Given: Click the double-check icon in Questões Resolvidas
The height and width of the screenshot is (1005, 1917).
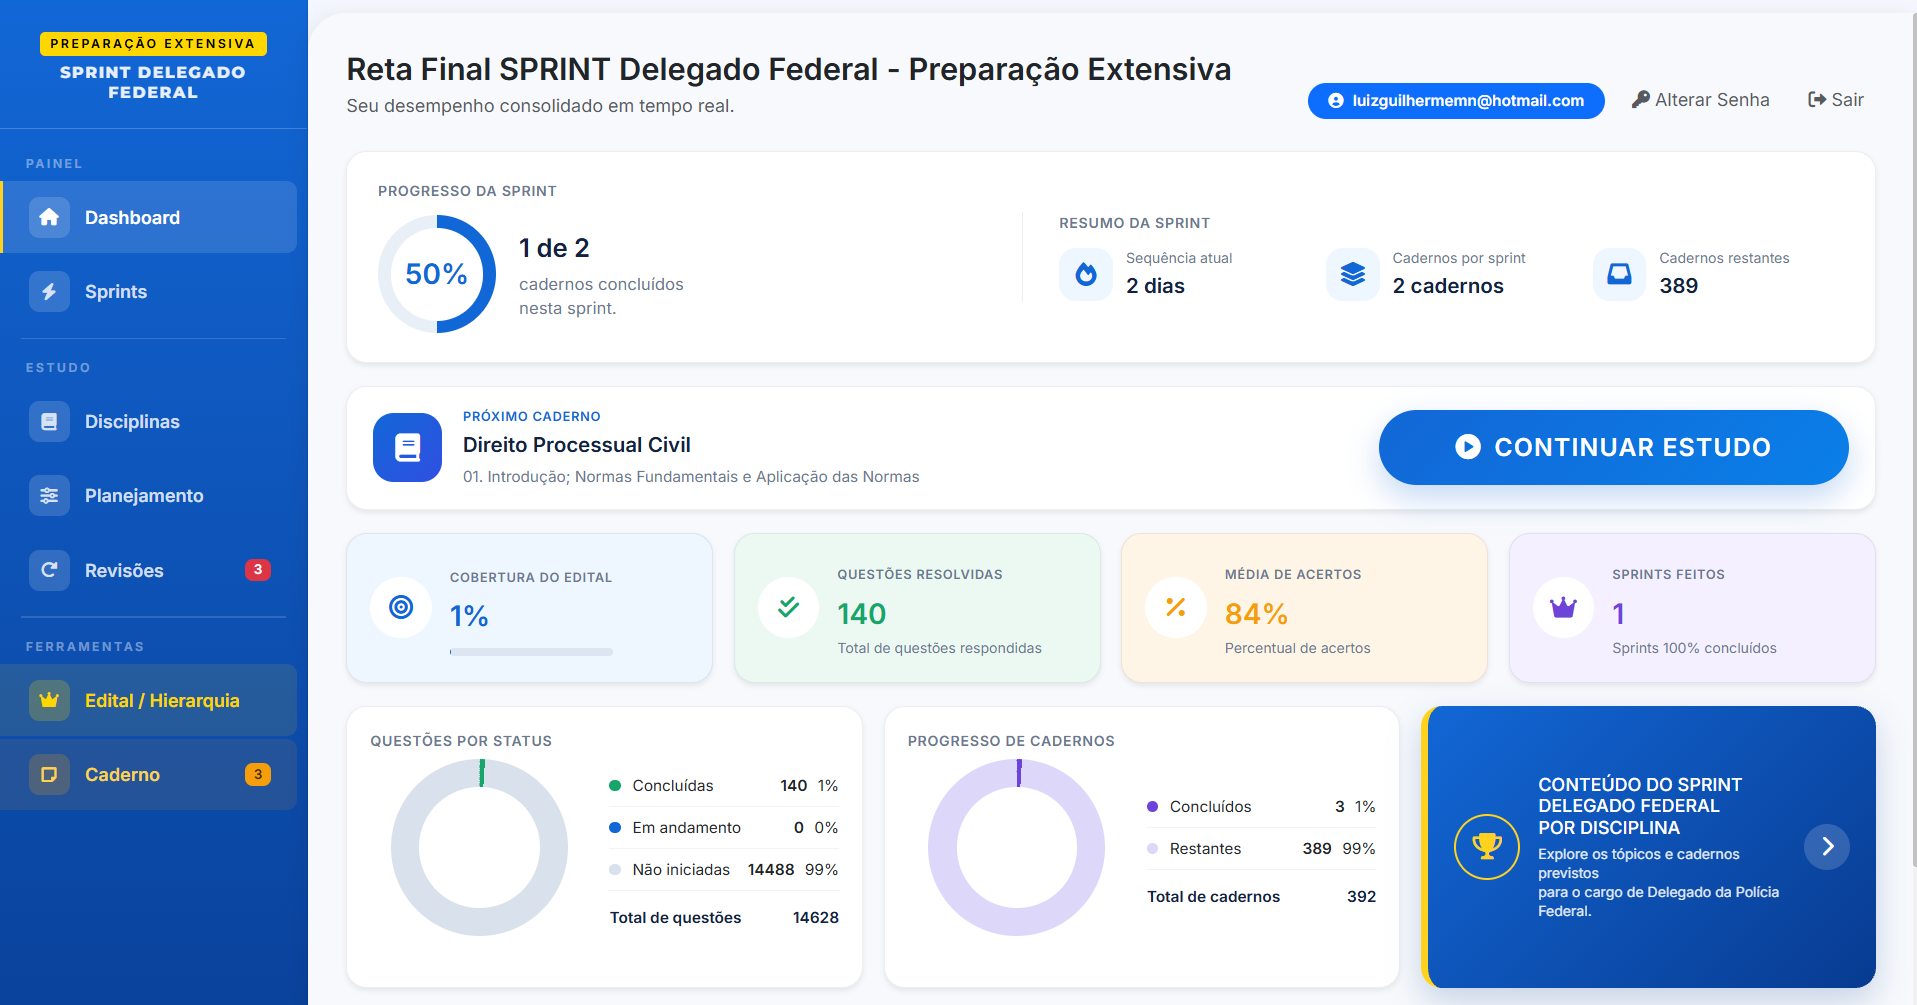Looking at the screenshot, I should tap(788, 606).
